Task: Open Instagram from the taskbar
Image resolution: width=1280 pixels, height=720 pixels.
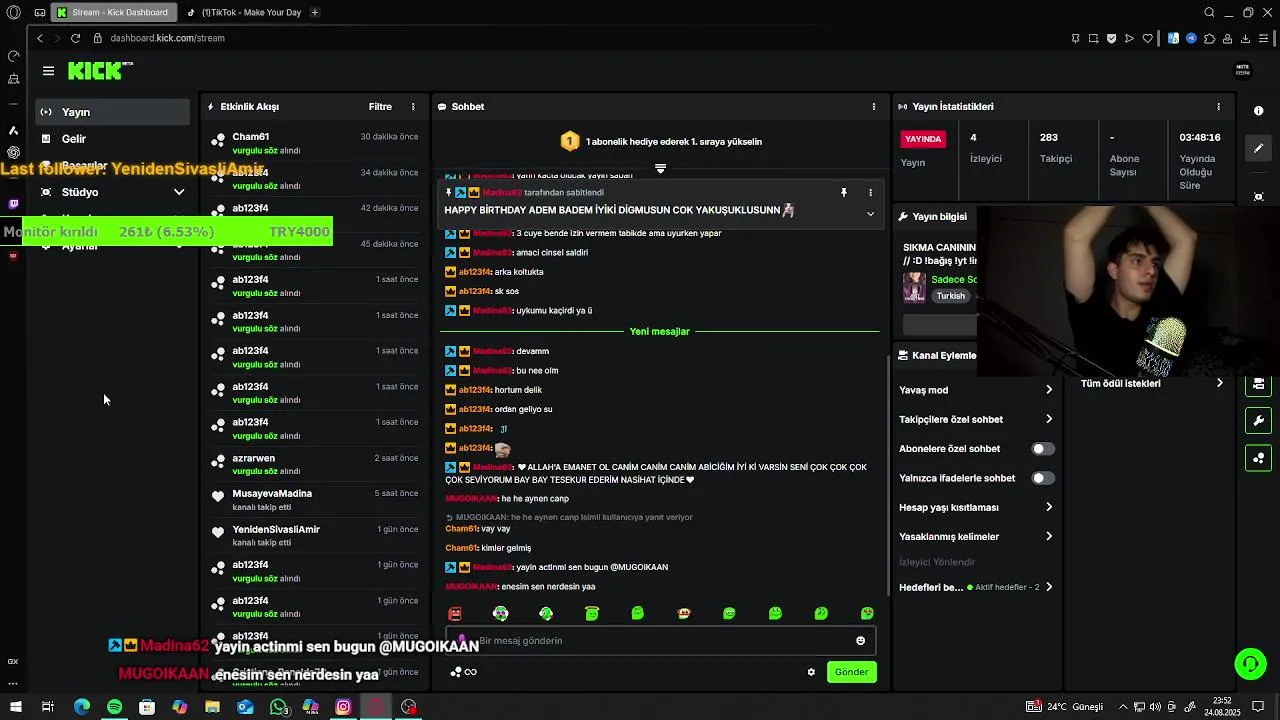Action: pyautogui.click(x=343, y=707)
